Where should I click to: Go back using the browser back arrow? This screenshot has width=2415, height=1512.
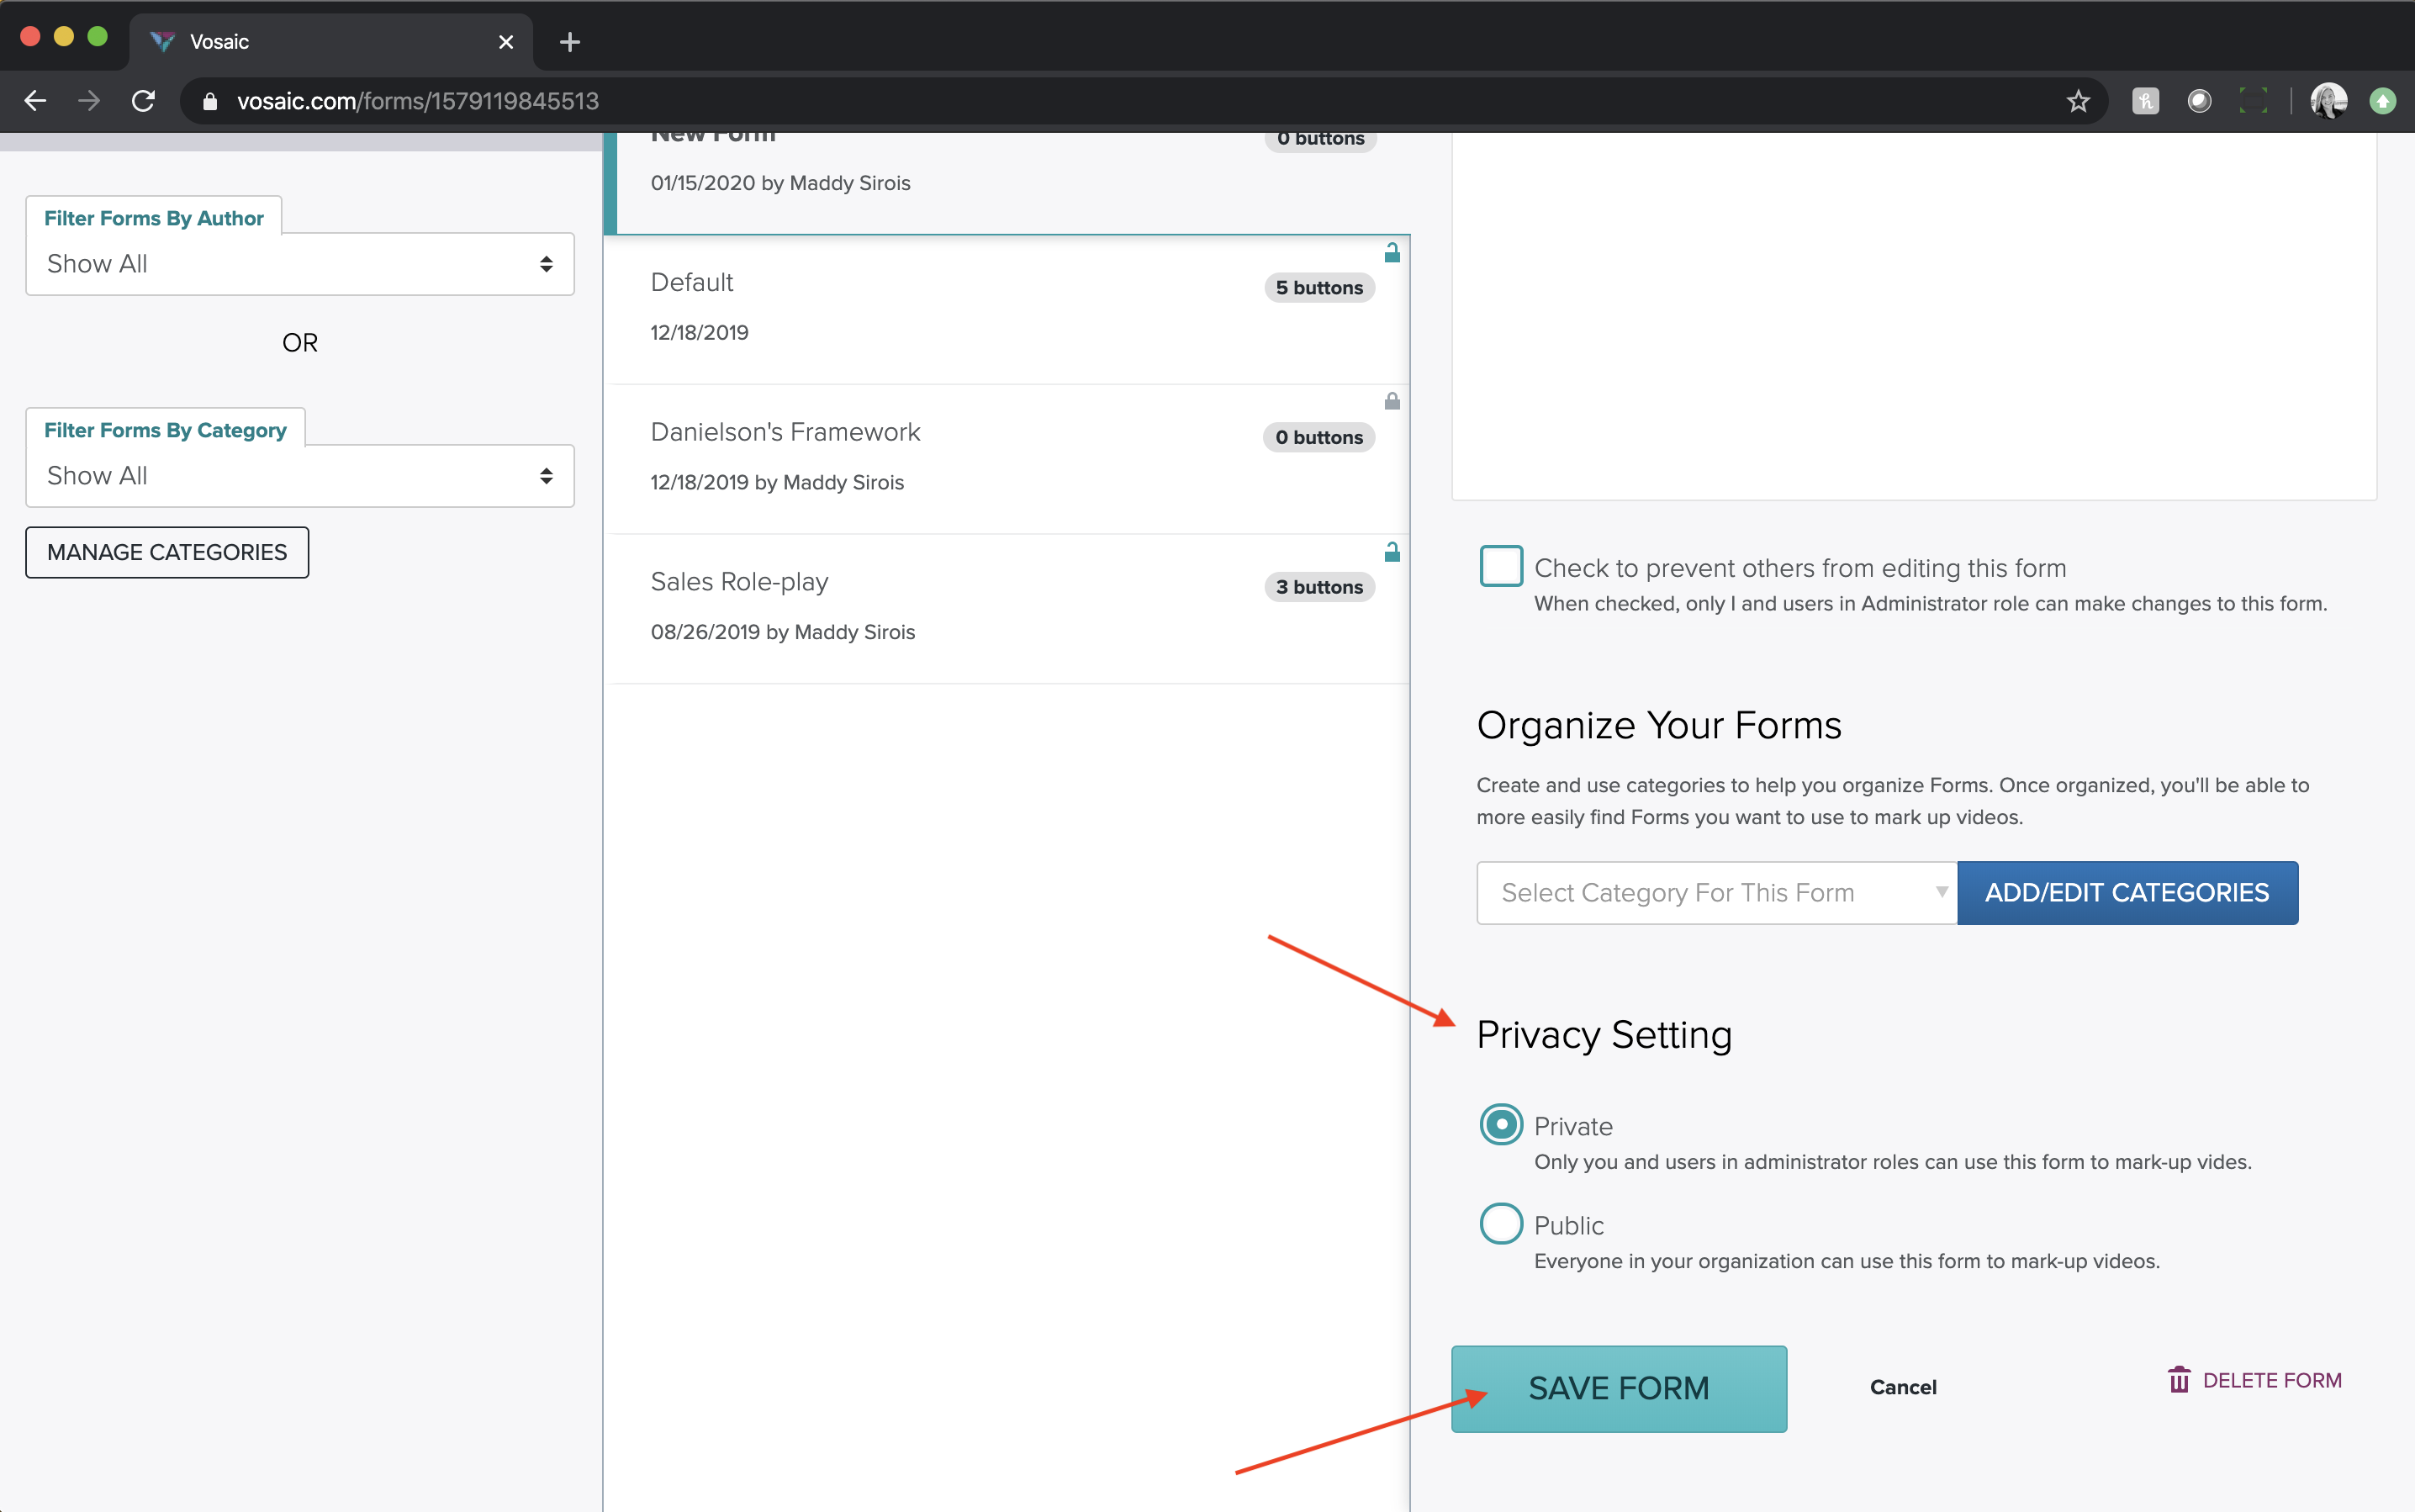coord(35,101)
